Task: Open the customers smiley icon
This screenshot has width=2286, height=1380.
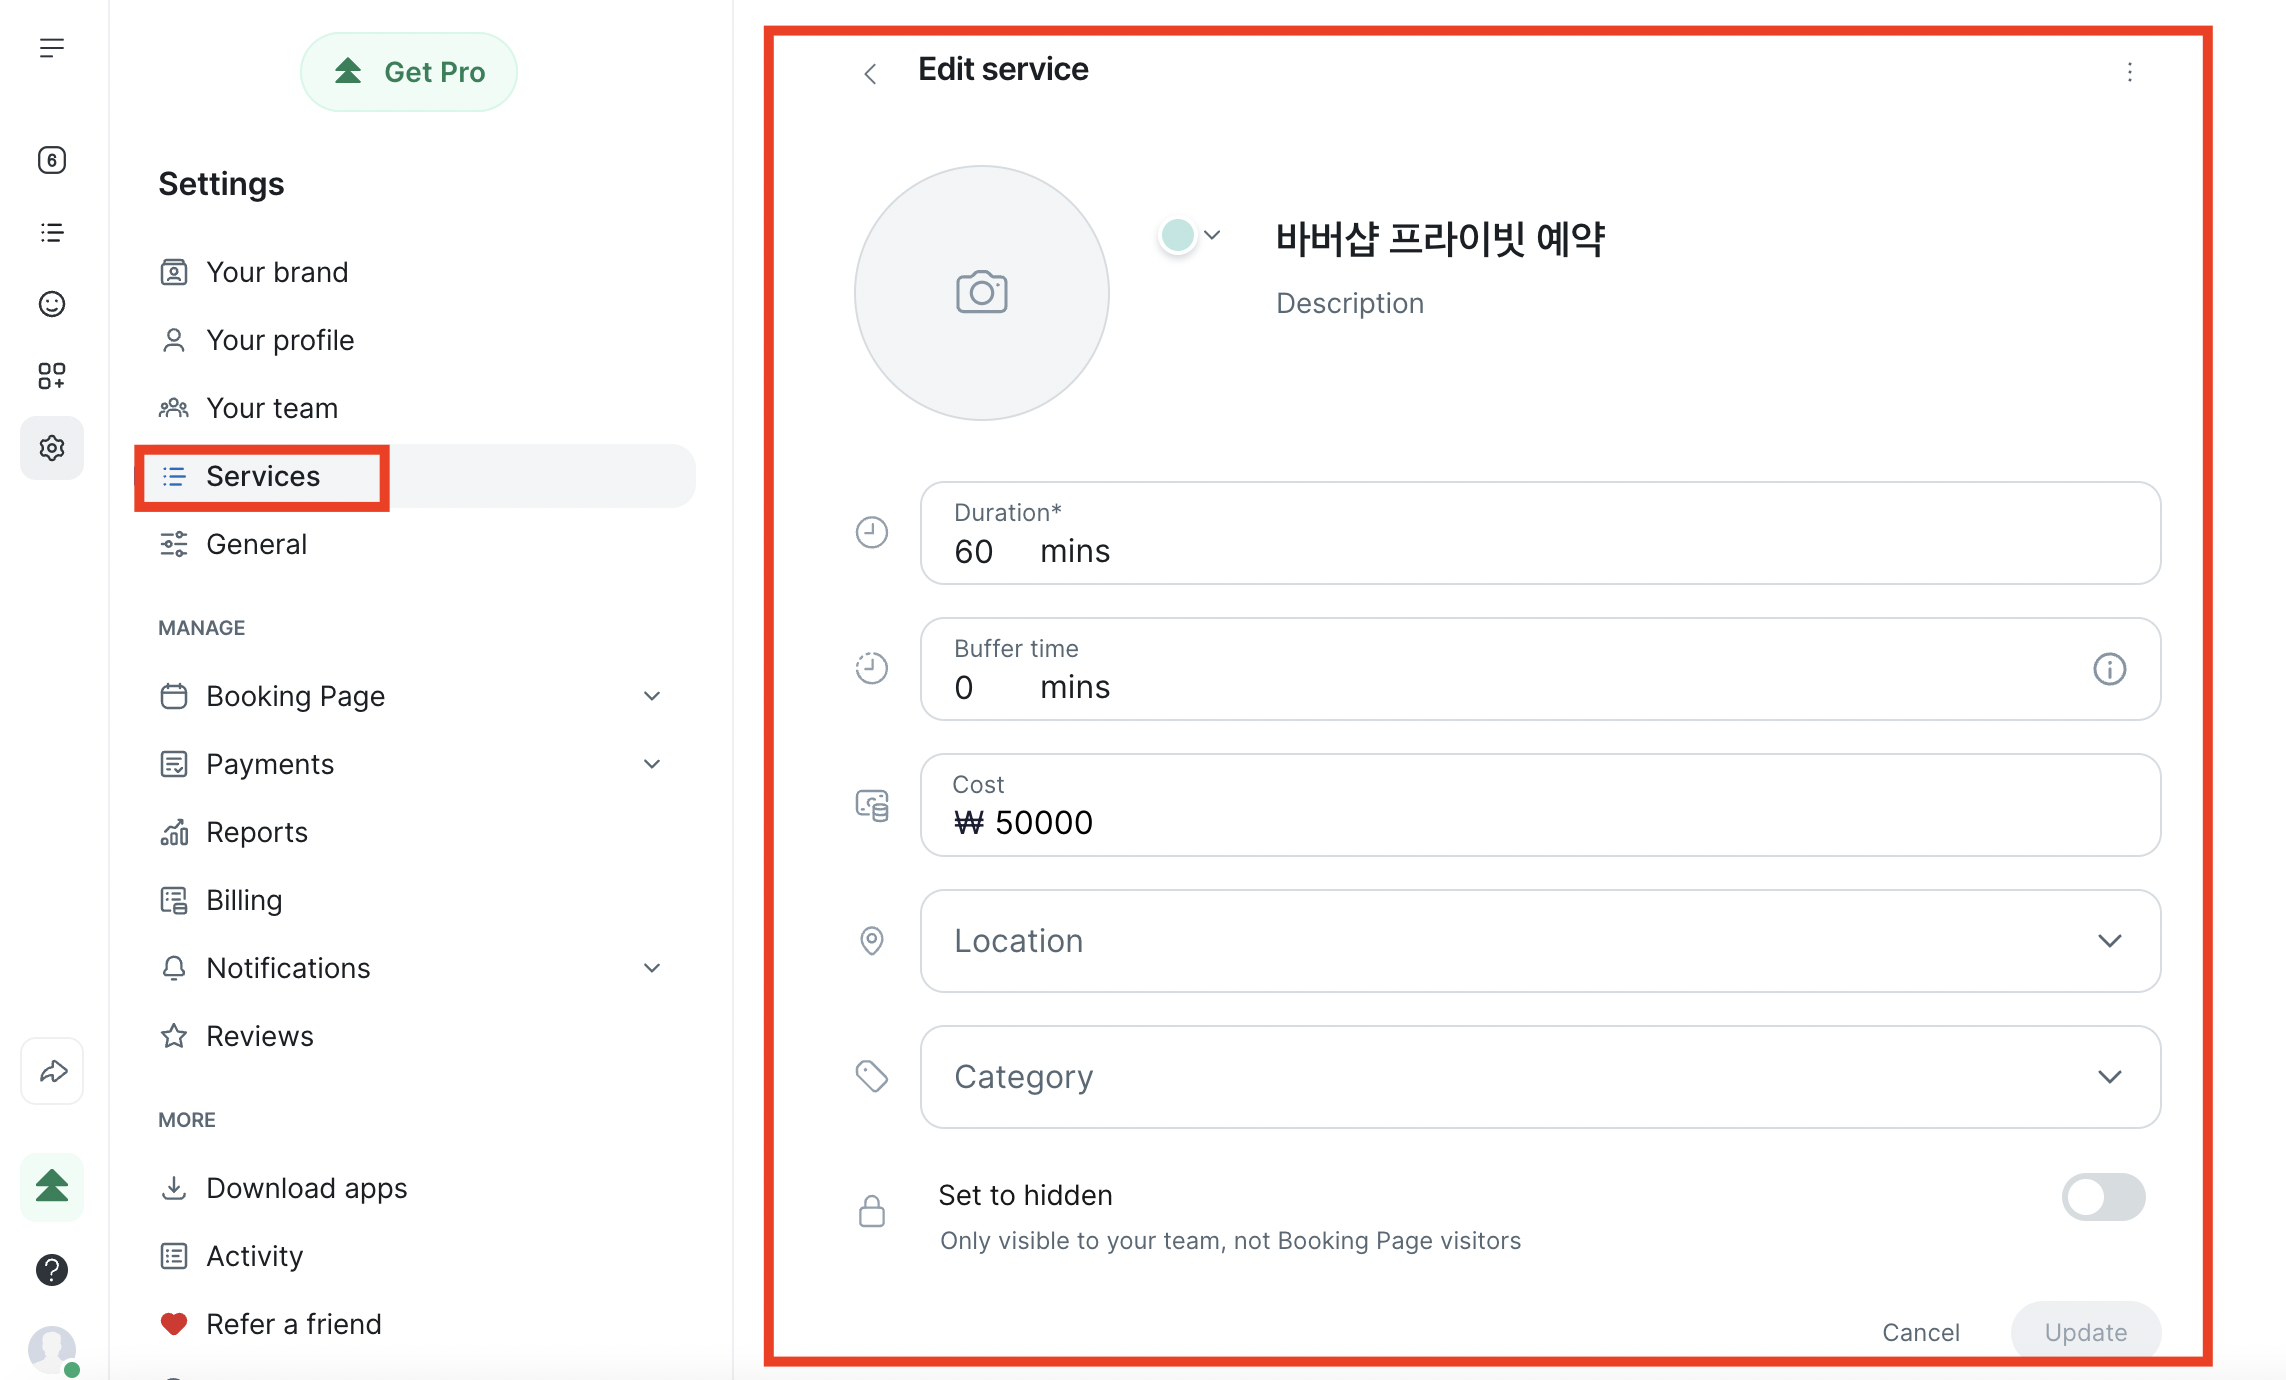Action: 52,304
